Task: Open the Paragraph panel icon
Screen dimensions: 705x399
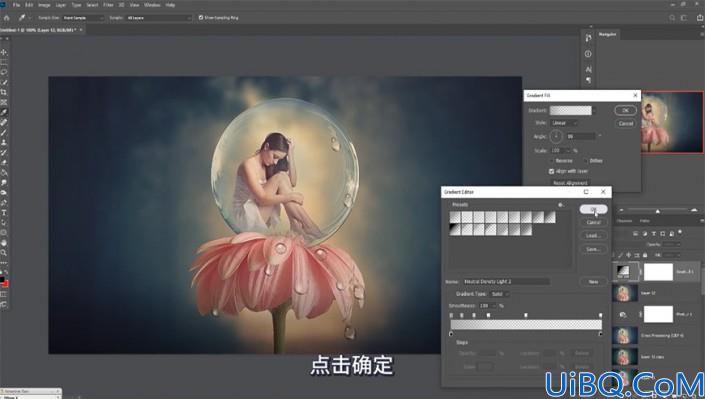Action: pyautogui.click(x=588, y=80)
